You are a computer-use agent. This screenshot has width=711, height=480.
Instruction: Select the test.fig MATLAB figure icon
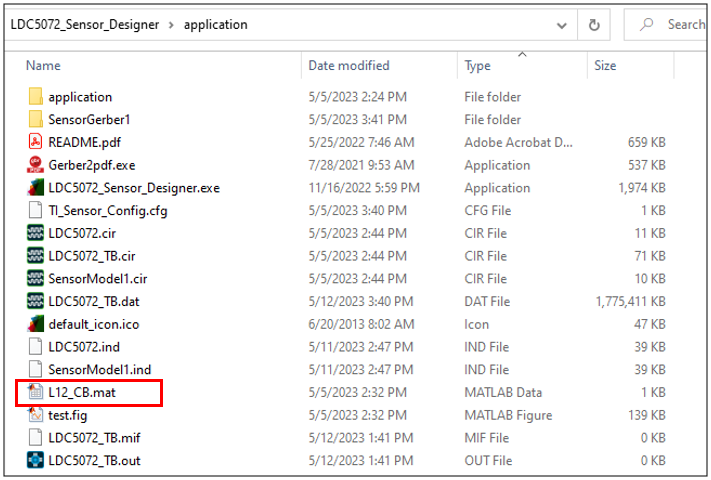tap(36, 415)
